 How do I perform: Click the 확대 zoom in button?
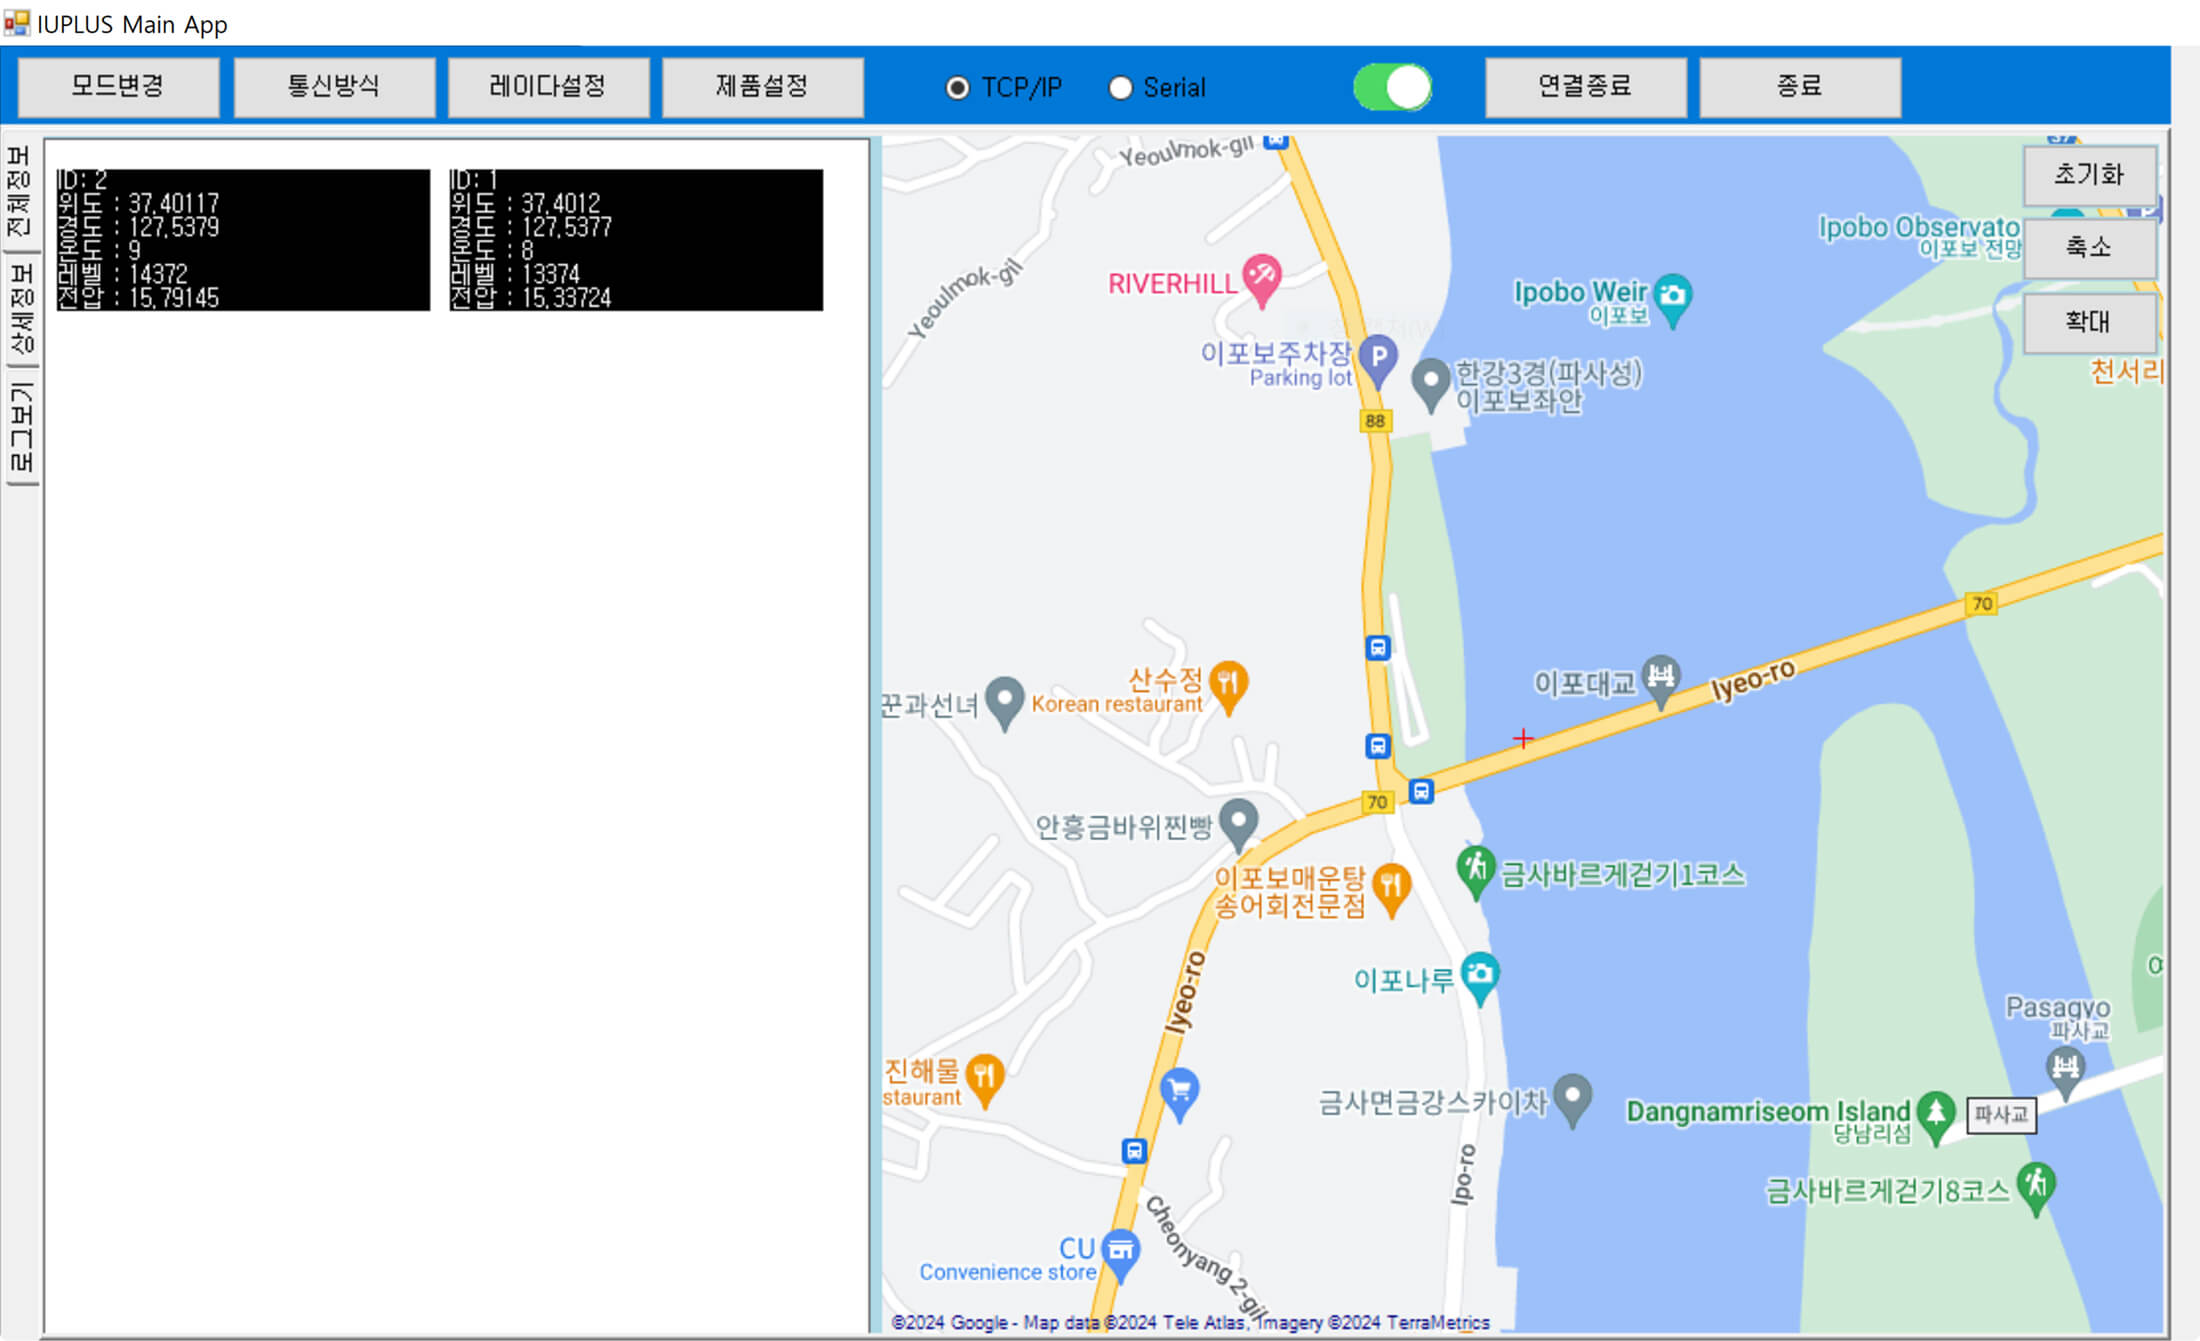(2088, 322)
